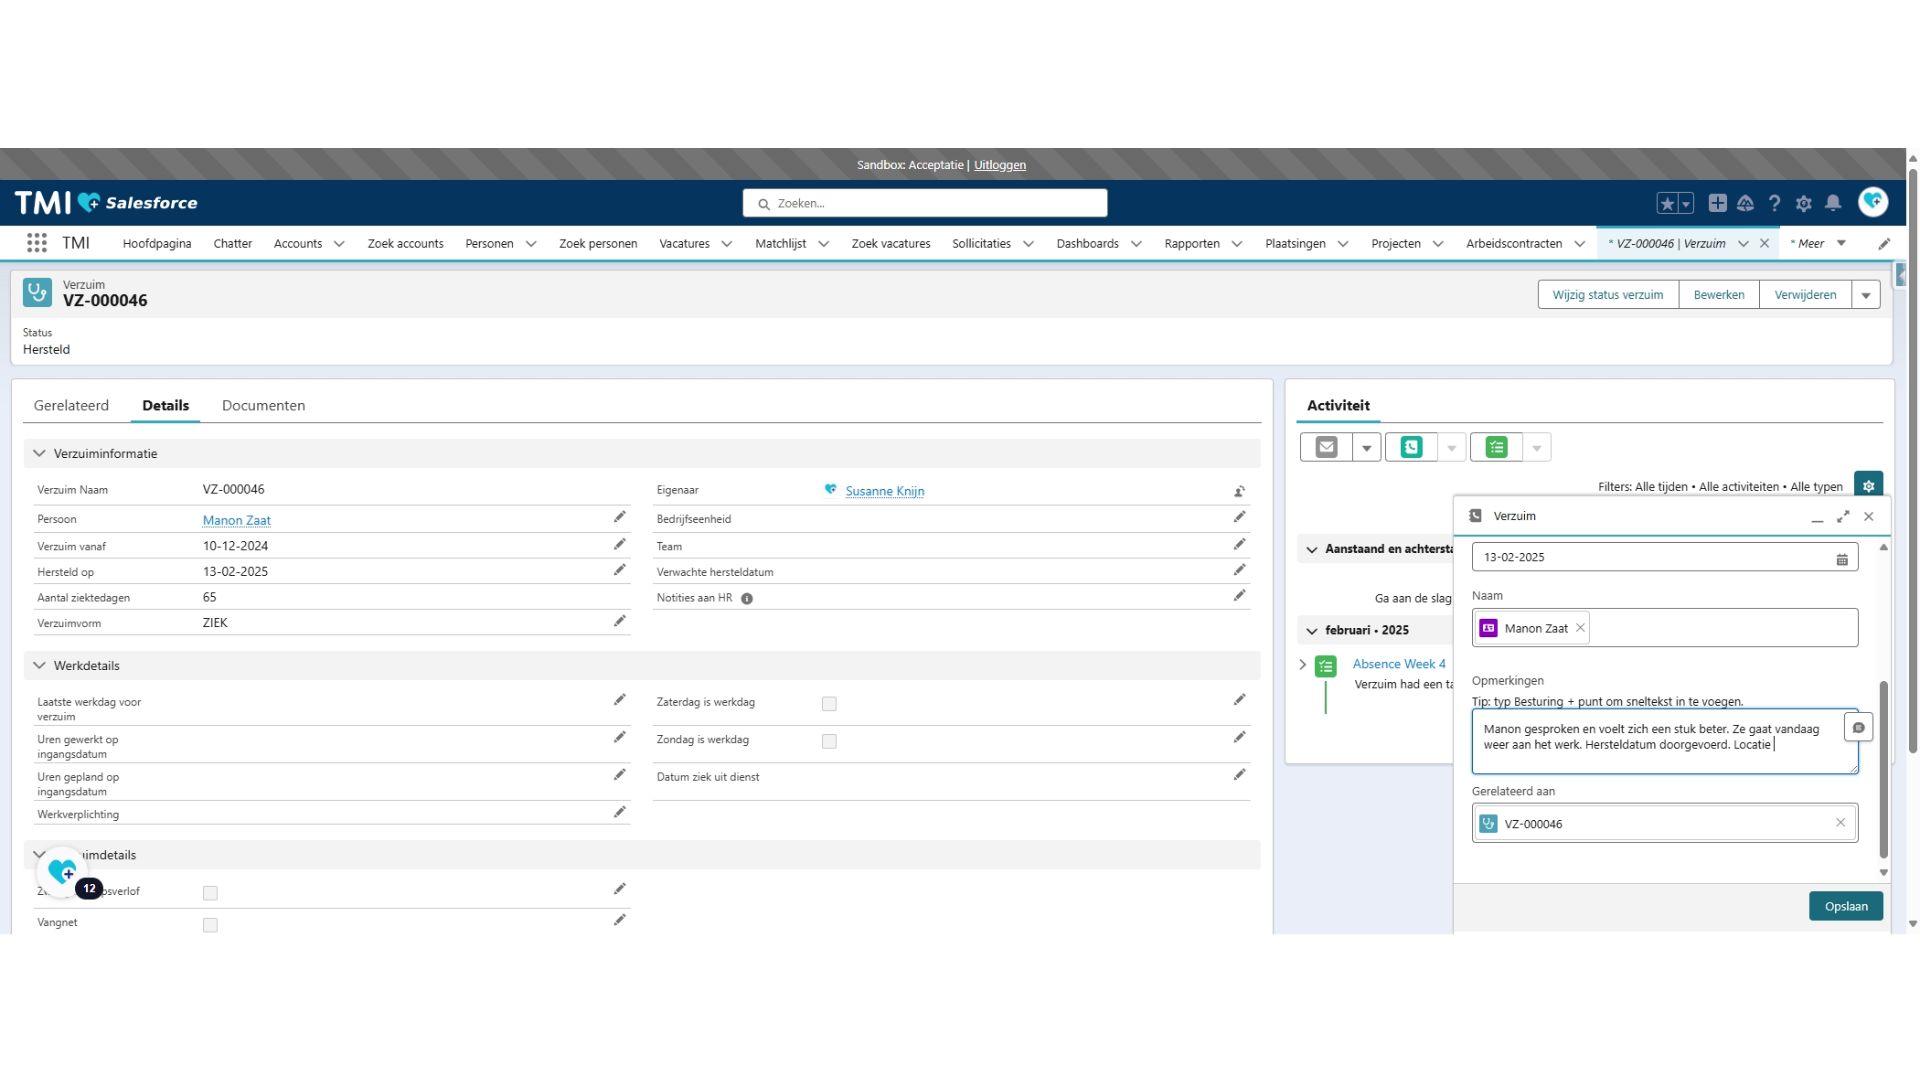Image resolution: width=1920 pixels, height=1080 pixels.
Task: Open the Meer navigation dropdown
Action: pos(1841,243)
